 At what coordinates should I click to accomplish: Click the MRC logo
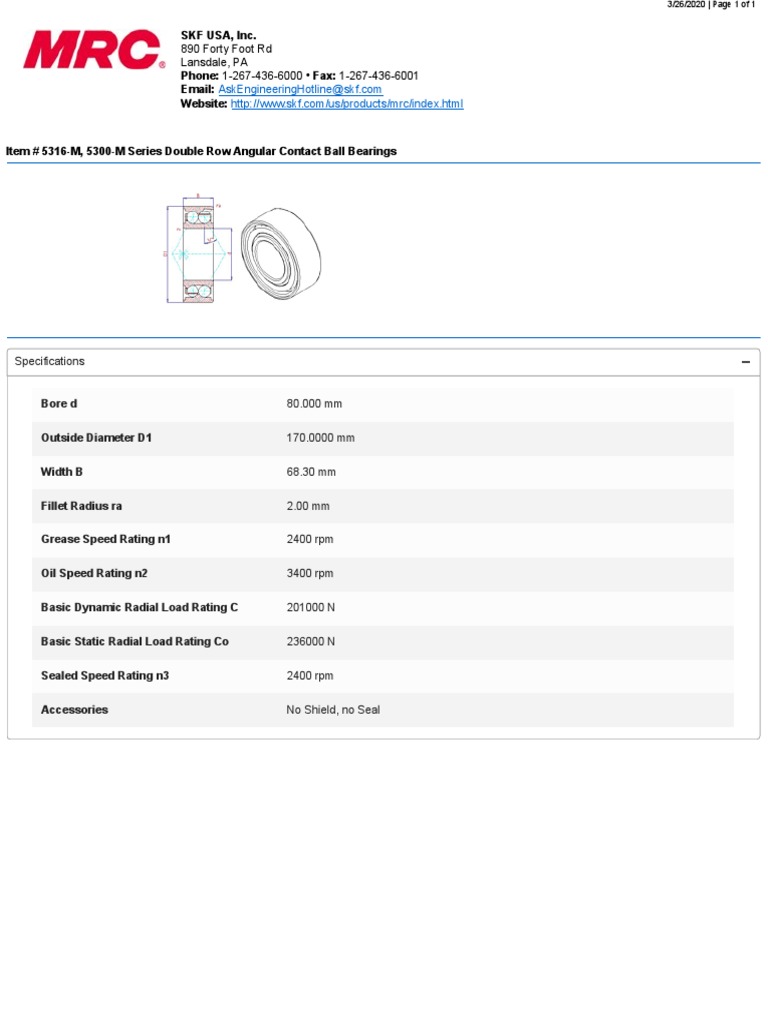pyautogui.click(x=94, y=50)
